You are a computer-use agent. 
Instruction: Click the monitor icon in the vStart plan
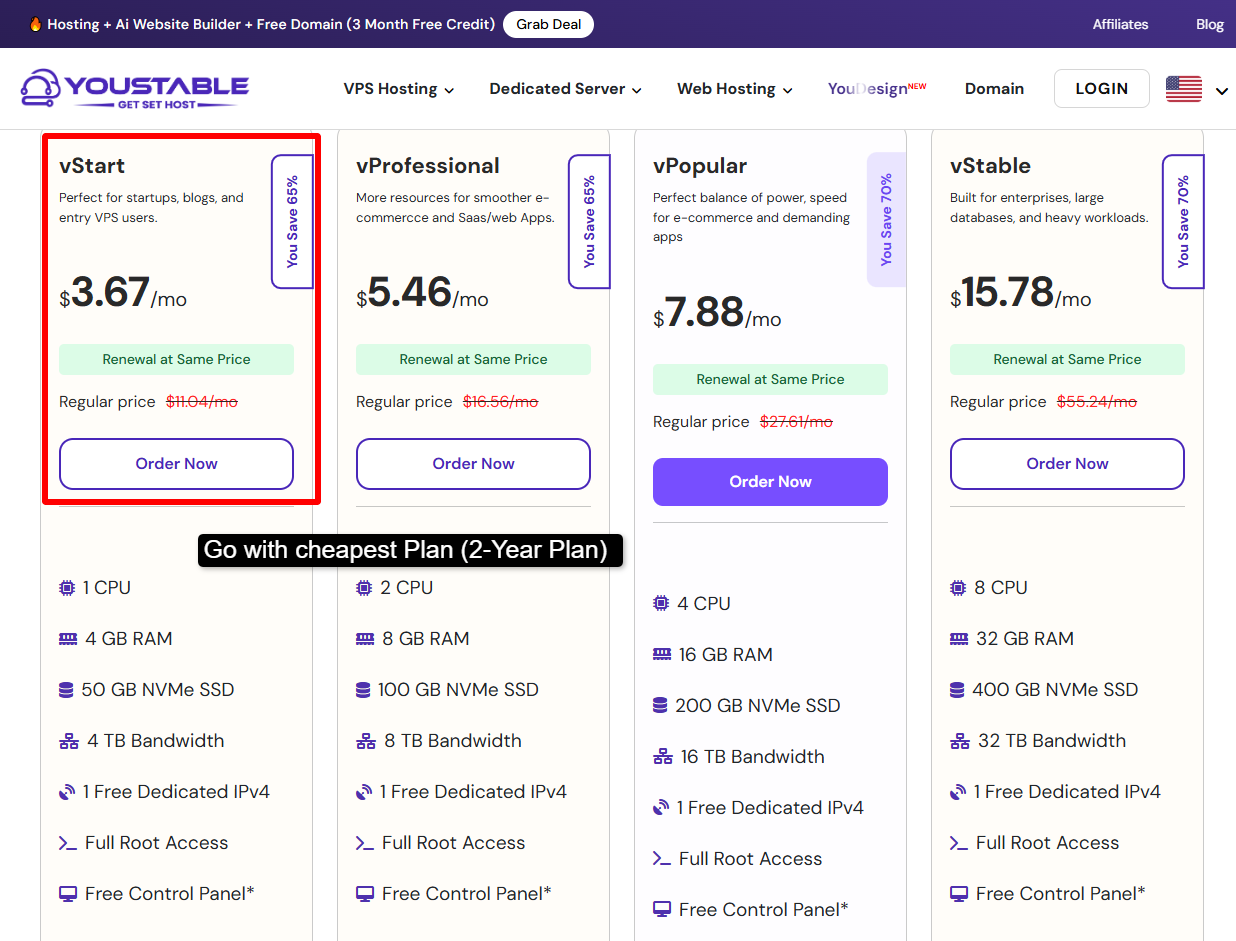coord(68,894)
